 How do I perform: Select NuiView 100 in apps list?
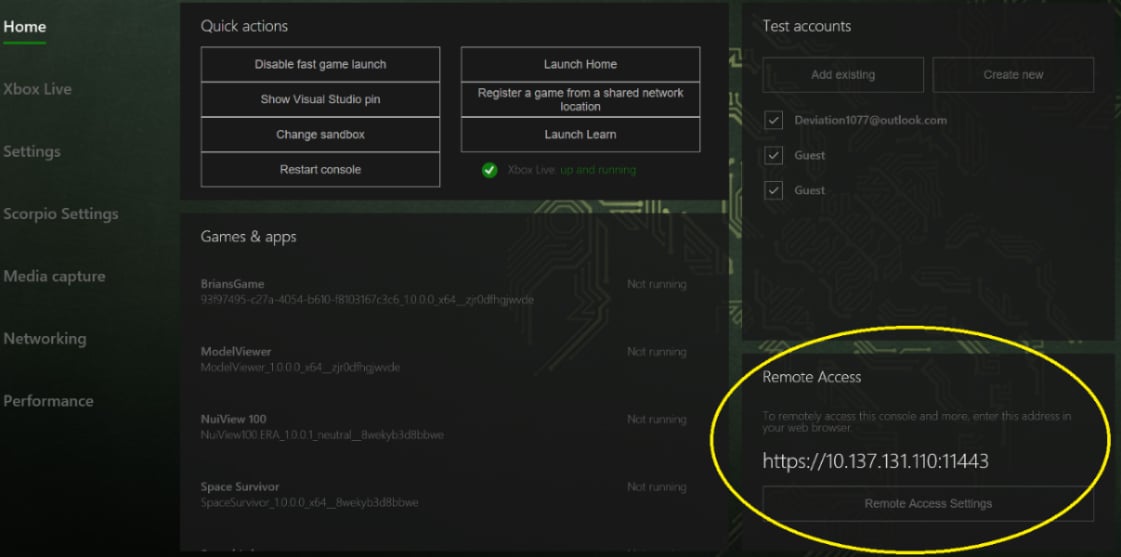point(233,419)
